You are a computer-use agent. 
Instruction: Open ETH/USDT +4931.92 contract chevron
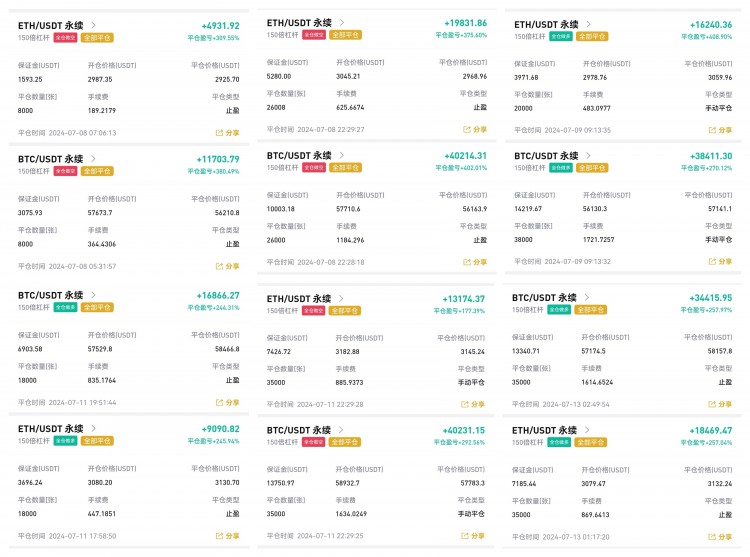click(93, 25)
